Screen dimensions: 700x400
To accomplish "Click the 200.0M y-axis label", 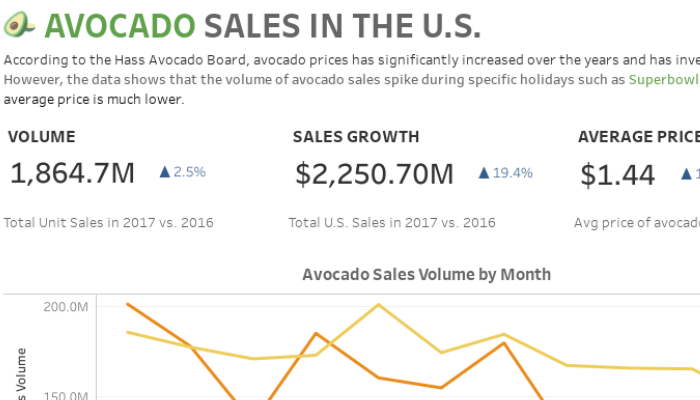I will pyautogui.click(x=66, y=307).
